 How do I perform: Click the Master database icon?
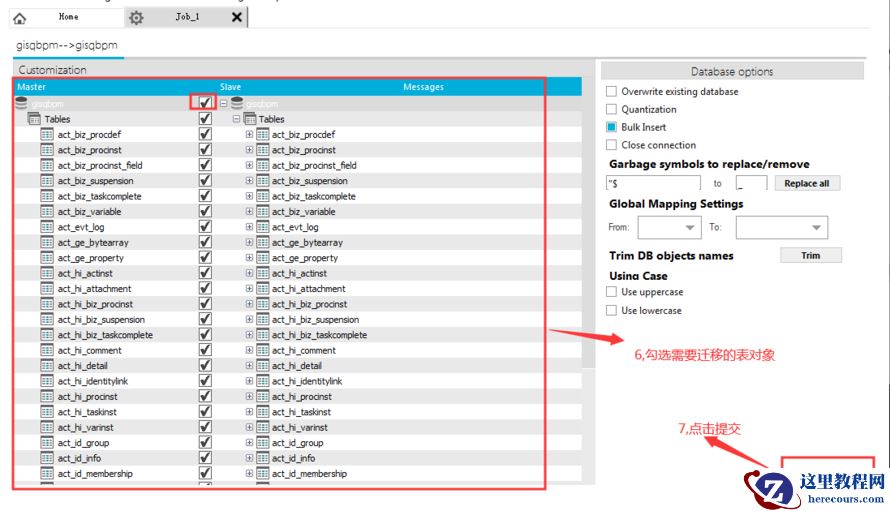pyautogui.click(x=22, y=103)
